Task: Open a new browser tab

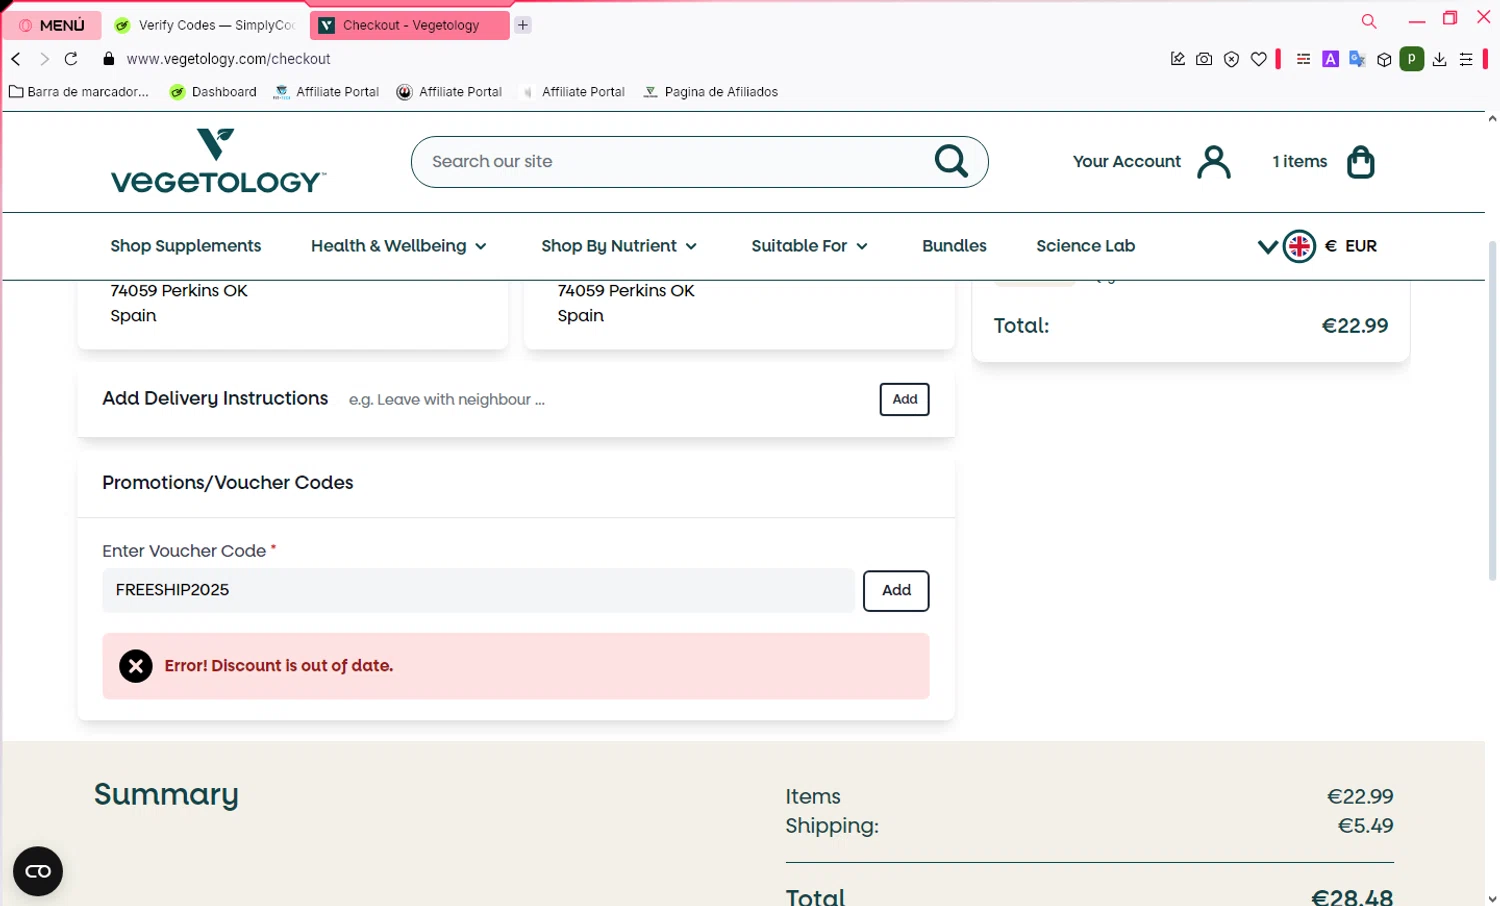Action: [x=523, y=25]
